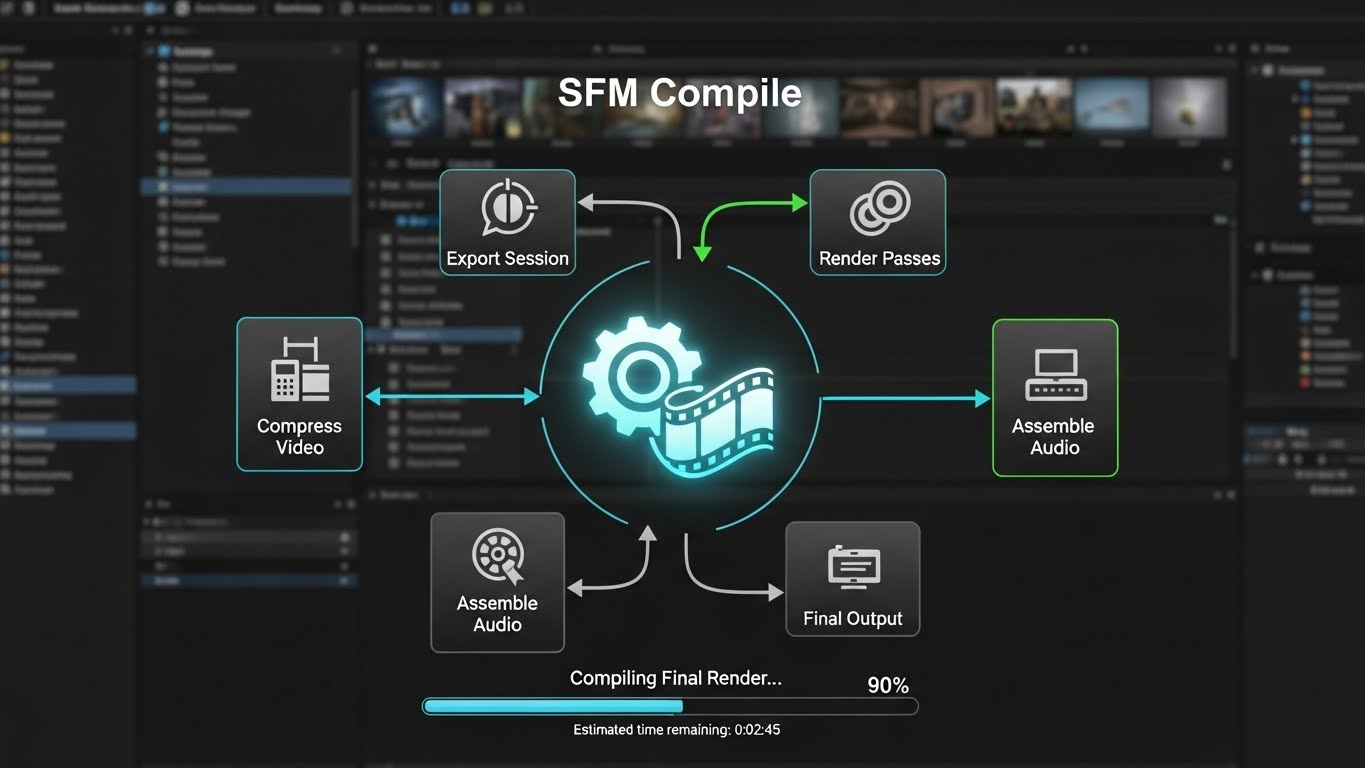Screen dimensions: 1365x768
Task: Click the 90% progress percentage
Action: coord(887,685)
